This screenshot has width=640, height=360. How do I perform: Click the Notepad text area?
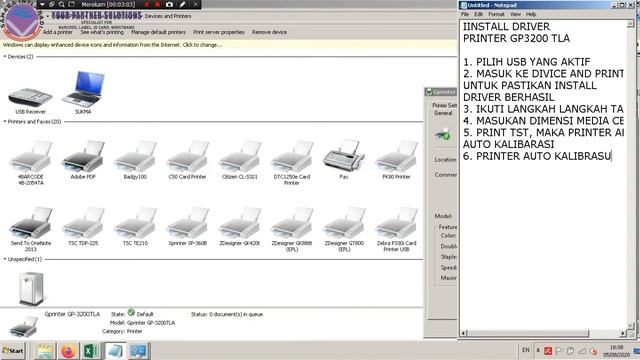click(x=543, y=175)
